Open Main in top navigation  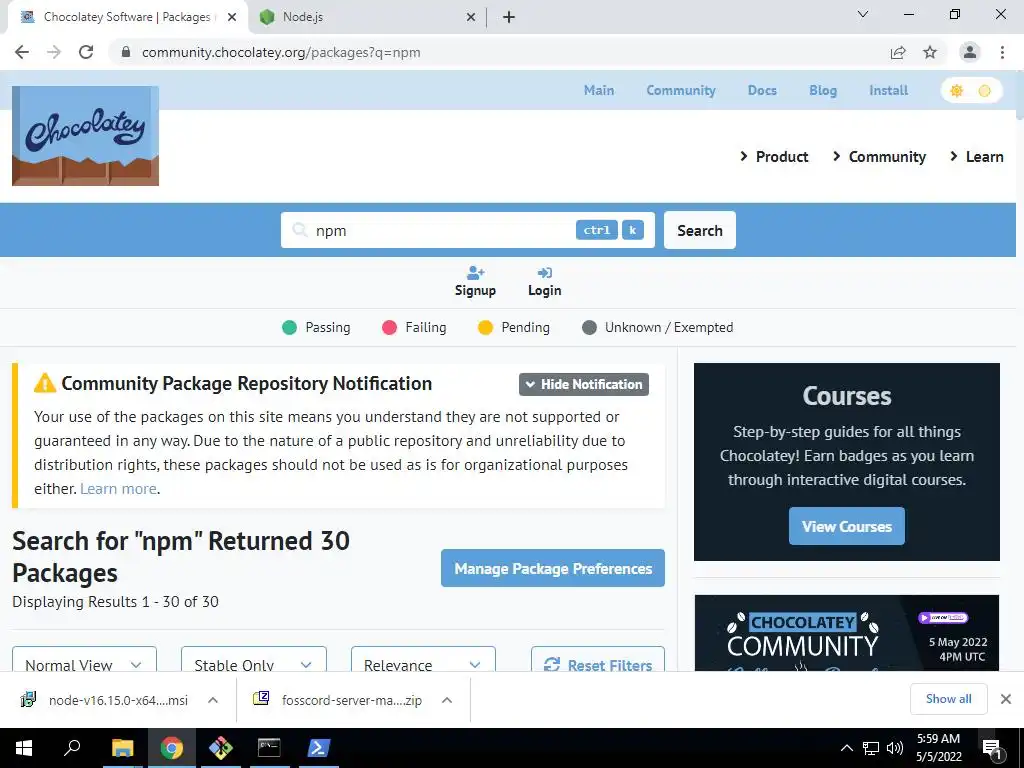[599, 90]
